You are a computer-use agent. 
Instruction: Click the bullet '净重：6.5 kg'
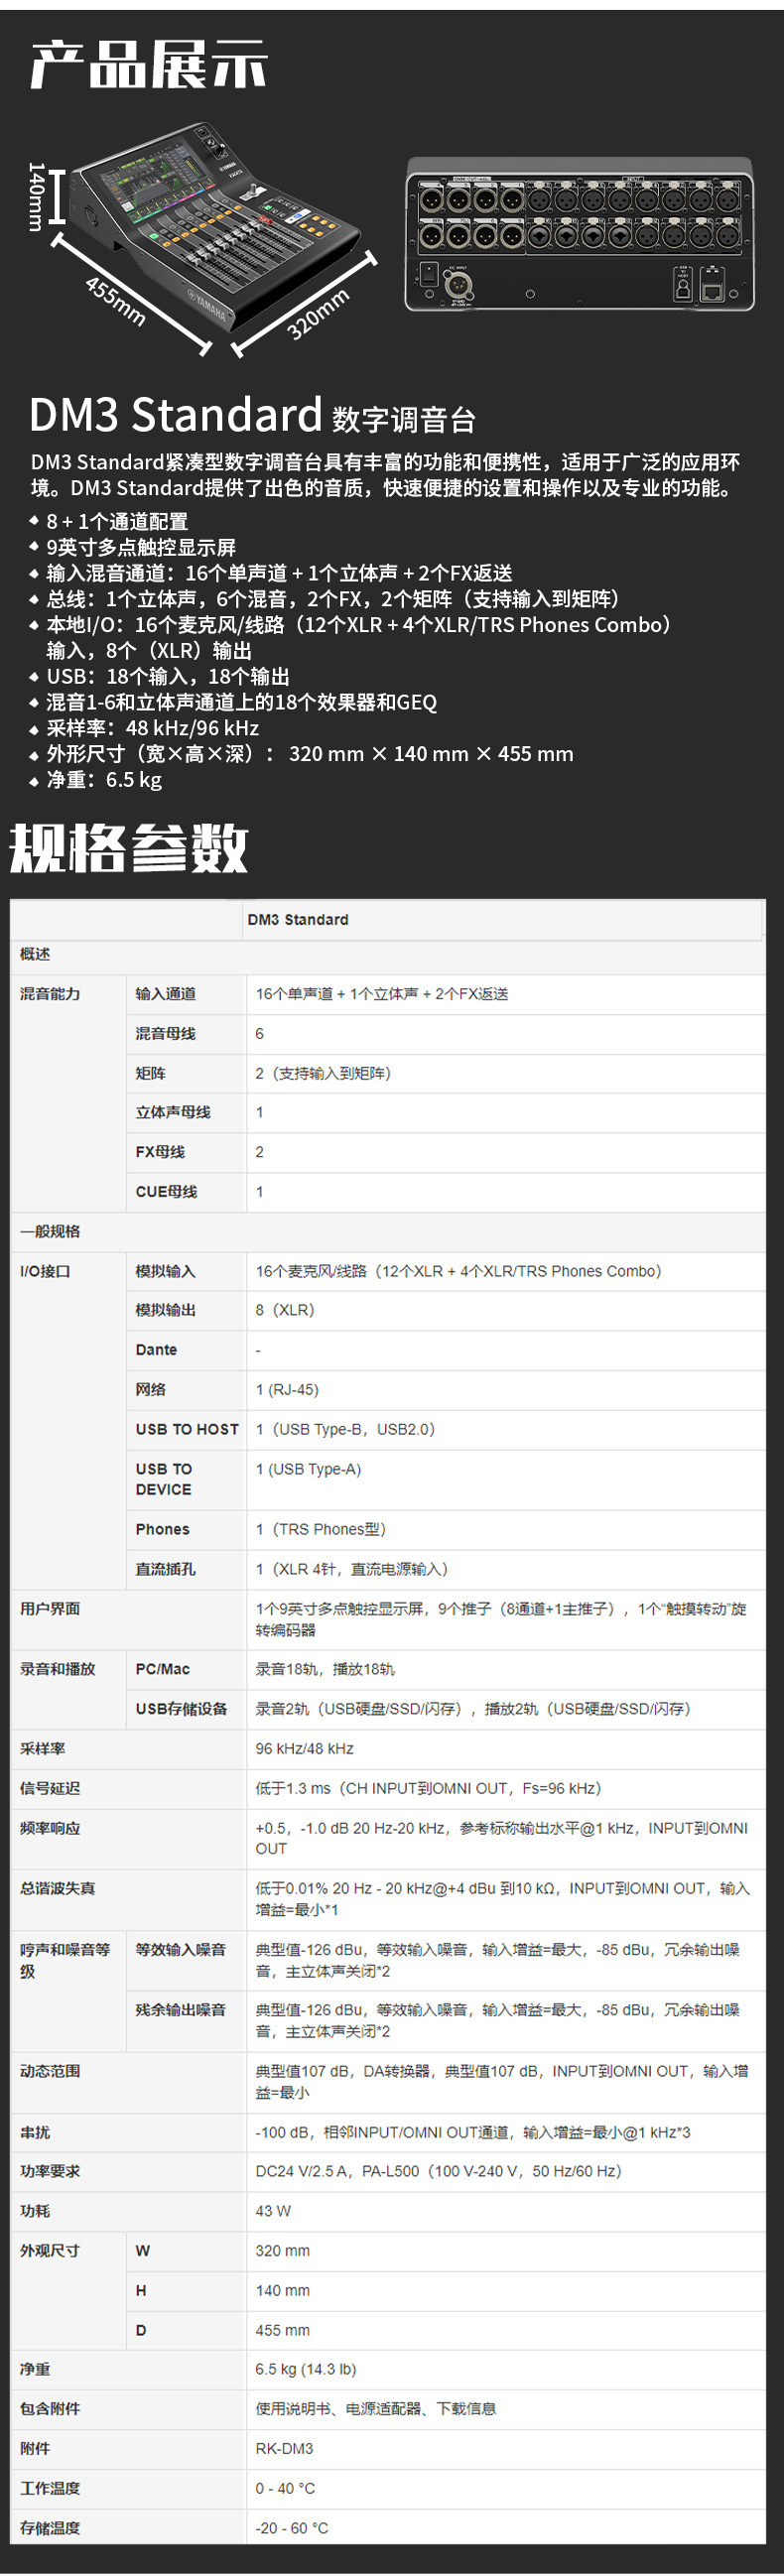coord(104,780)
